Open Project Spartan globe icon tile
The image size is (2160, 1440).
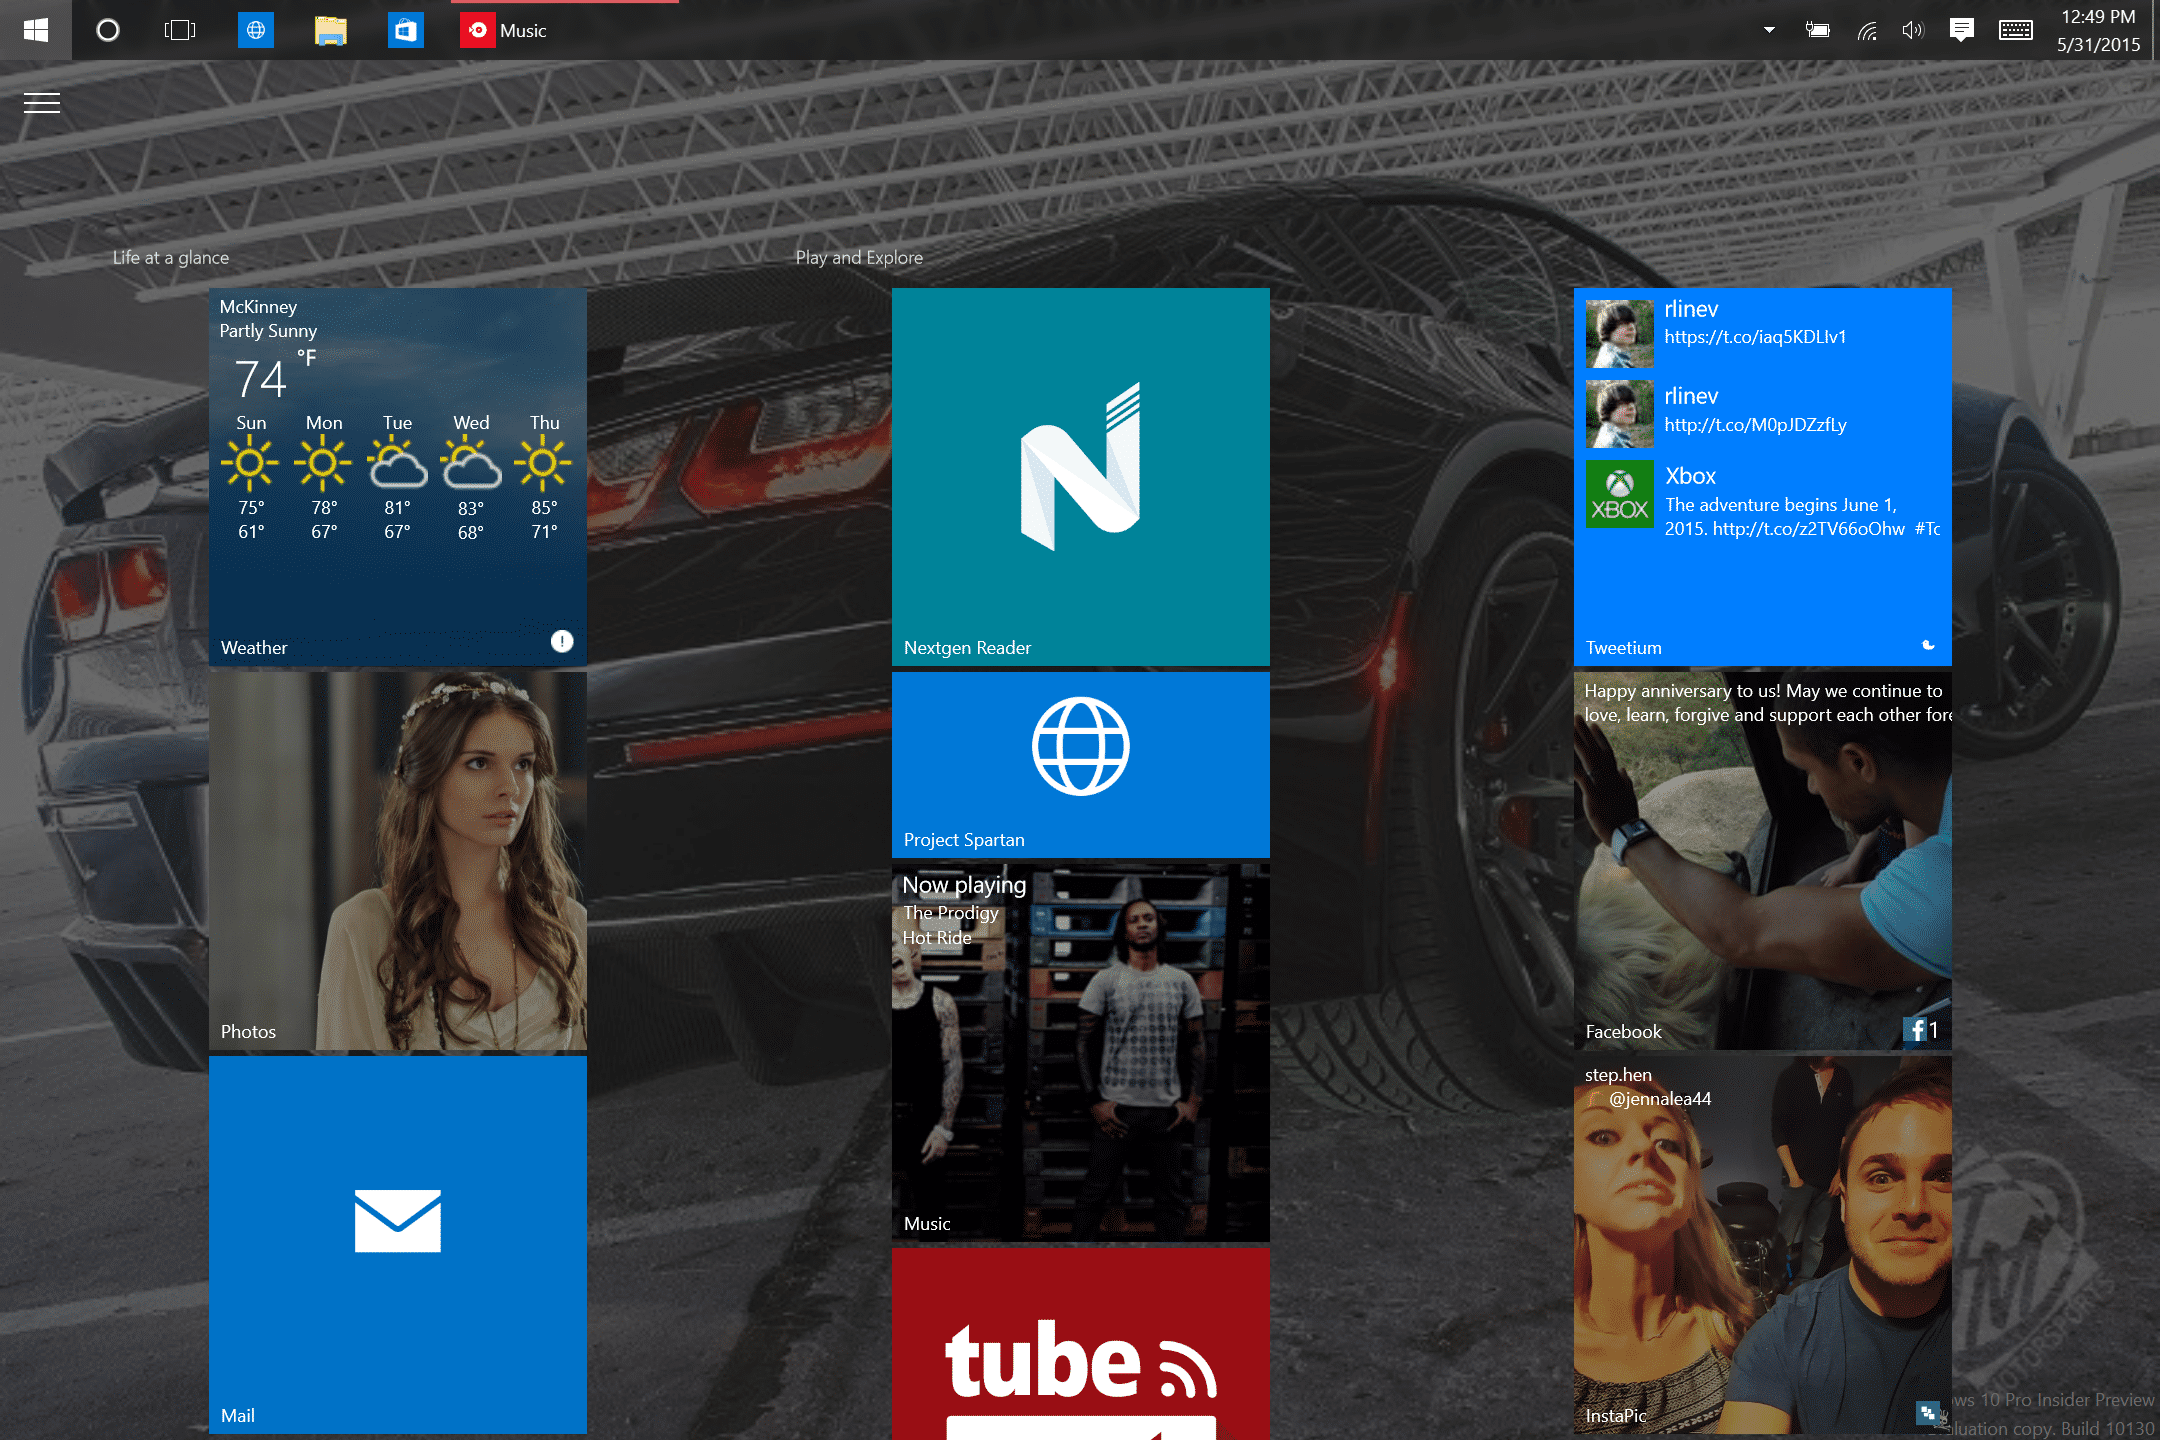click(x=1081, y=765)
